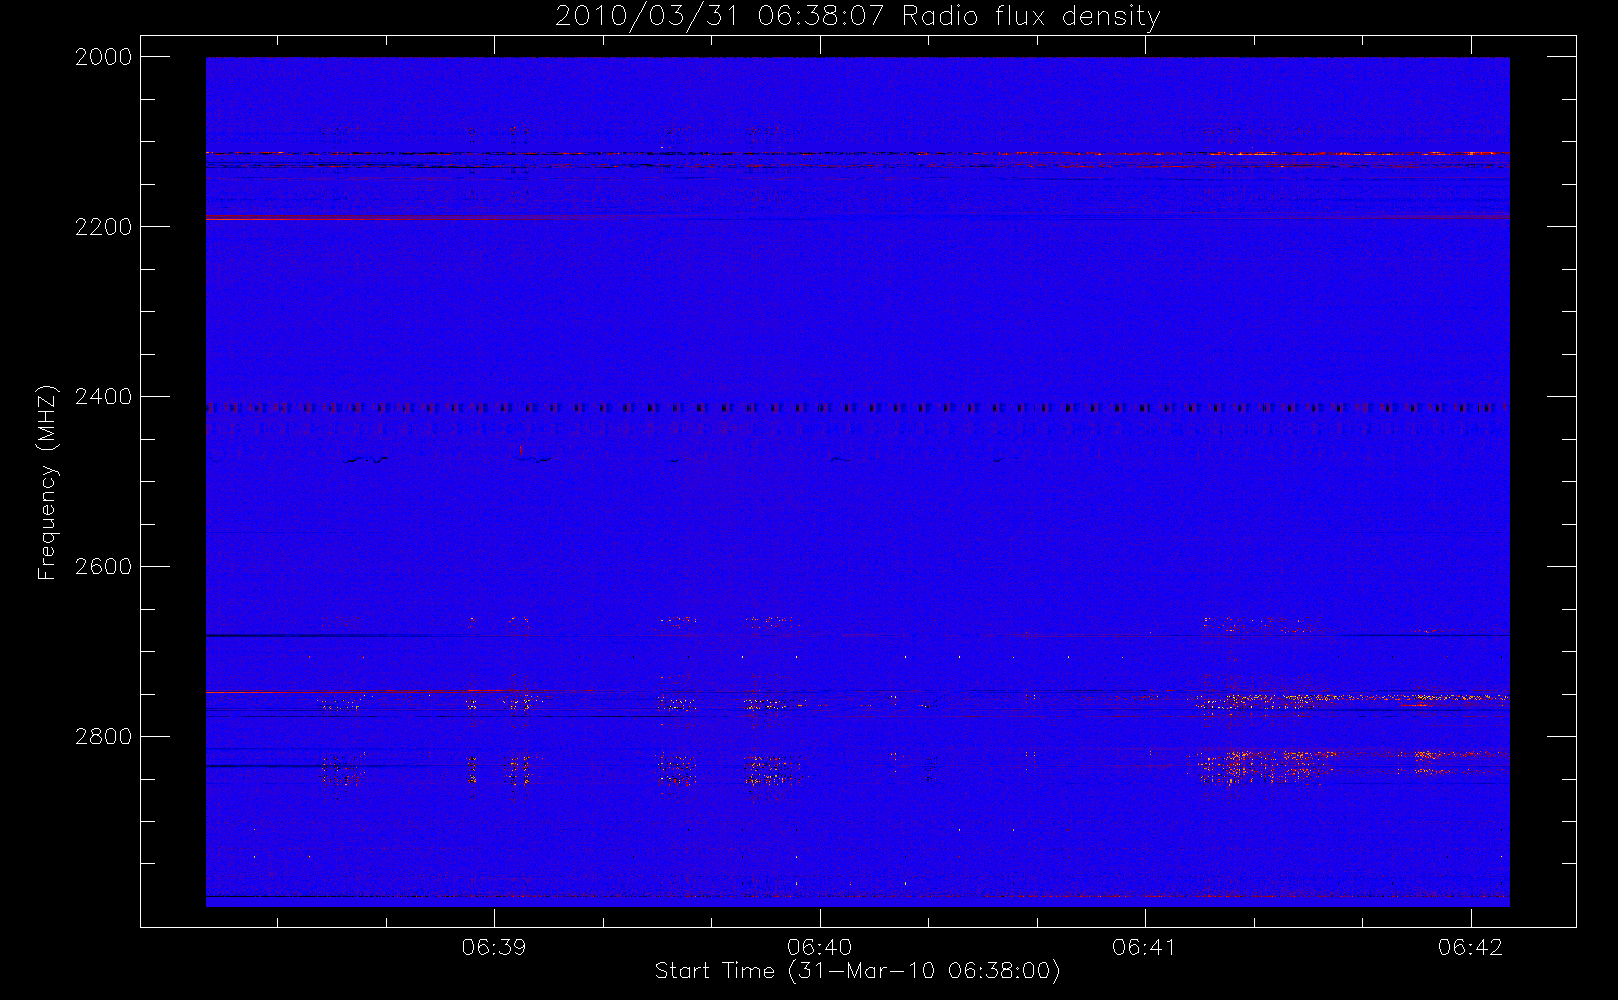Click the 06:41 time tick label
Viewport: 1618px width, 1000px height.
coord(1144,947)
